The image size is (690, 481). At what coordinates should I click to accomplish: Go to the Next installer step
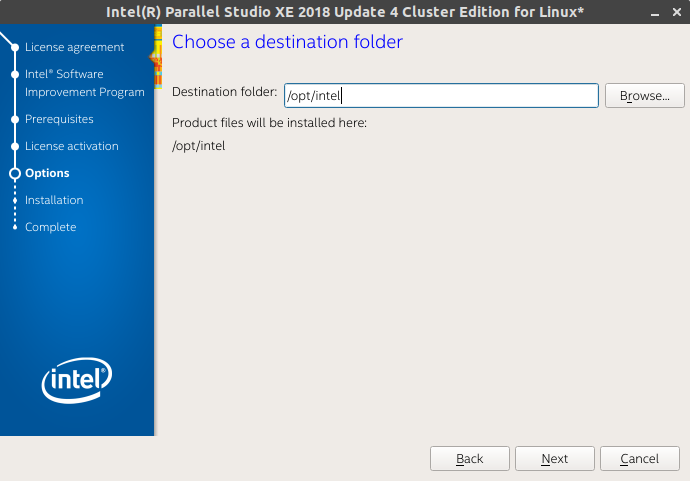554,459
